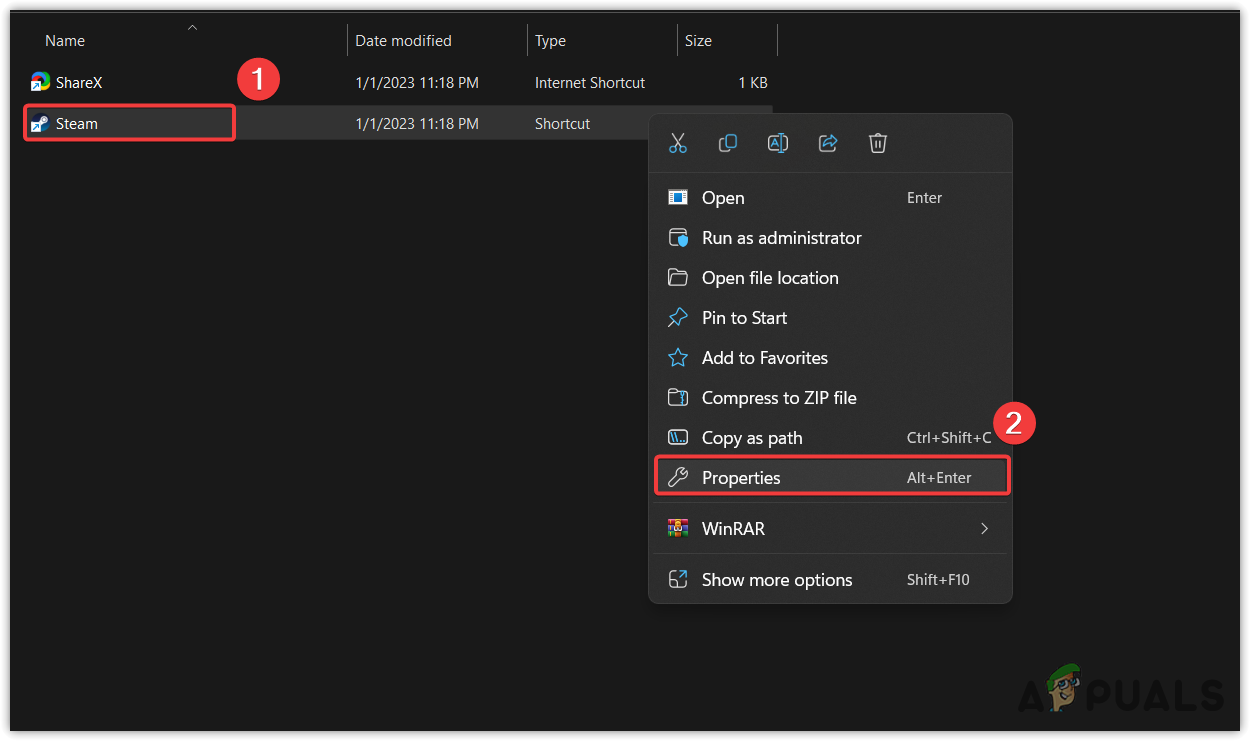Sort files by the Name column

pos(65,41)
